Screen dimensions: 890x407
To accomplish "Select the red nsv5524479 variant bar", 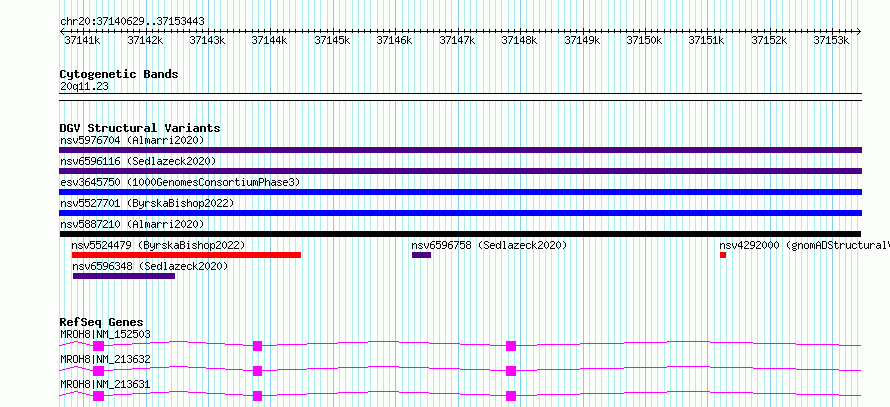I will [186, 255].
